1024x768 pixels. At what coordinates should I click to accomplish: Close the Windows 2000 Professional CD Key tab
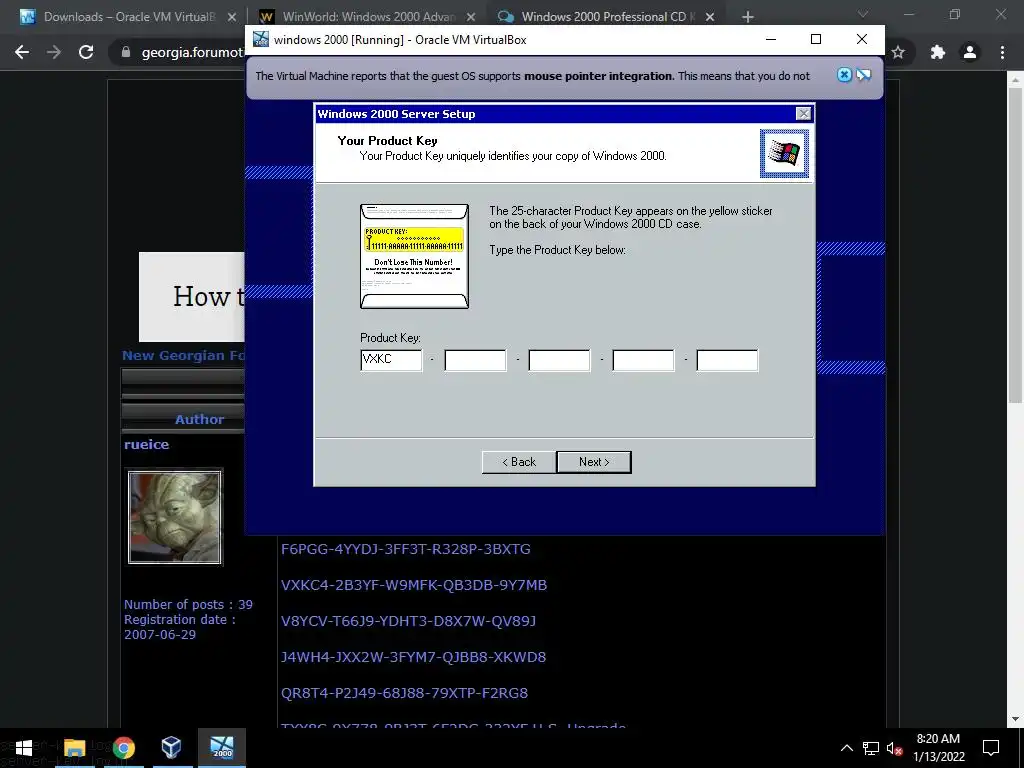tap(710, 17)
